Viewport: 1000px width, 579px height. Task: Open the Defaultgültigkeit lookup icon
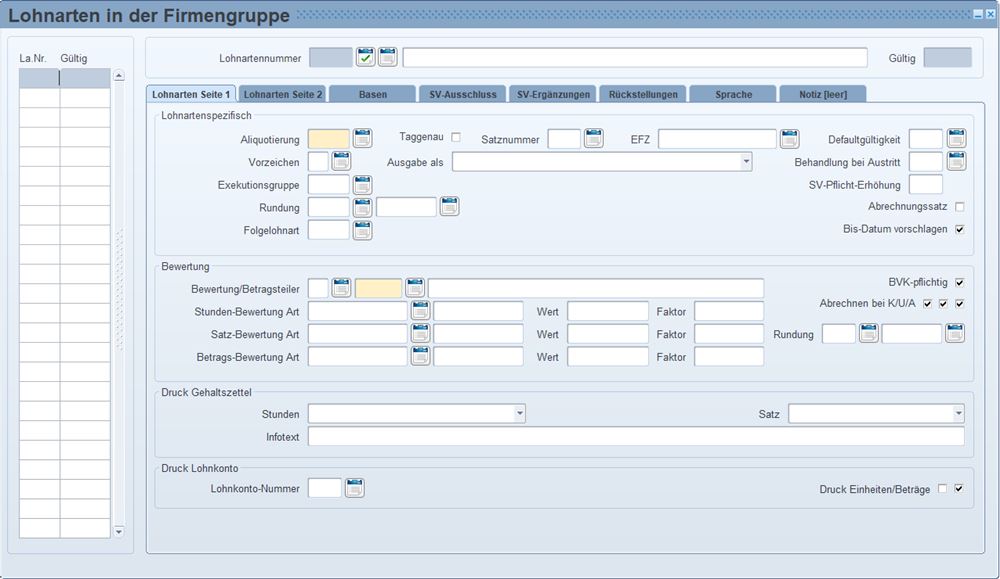(x=956, y=138)
